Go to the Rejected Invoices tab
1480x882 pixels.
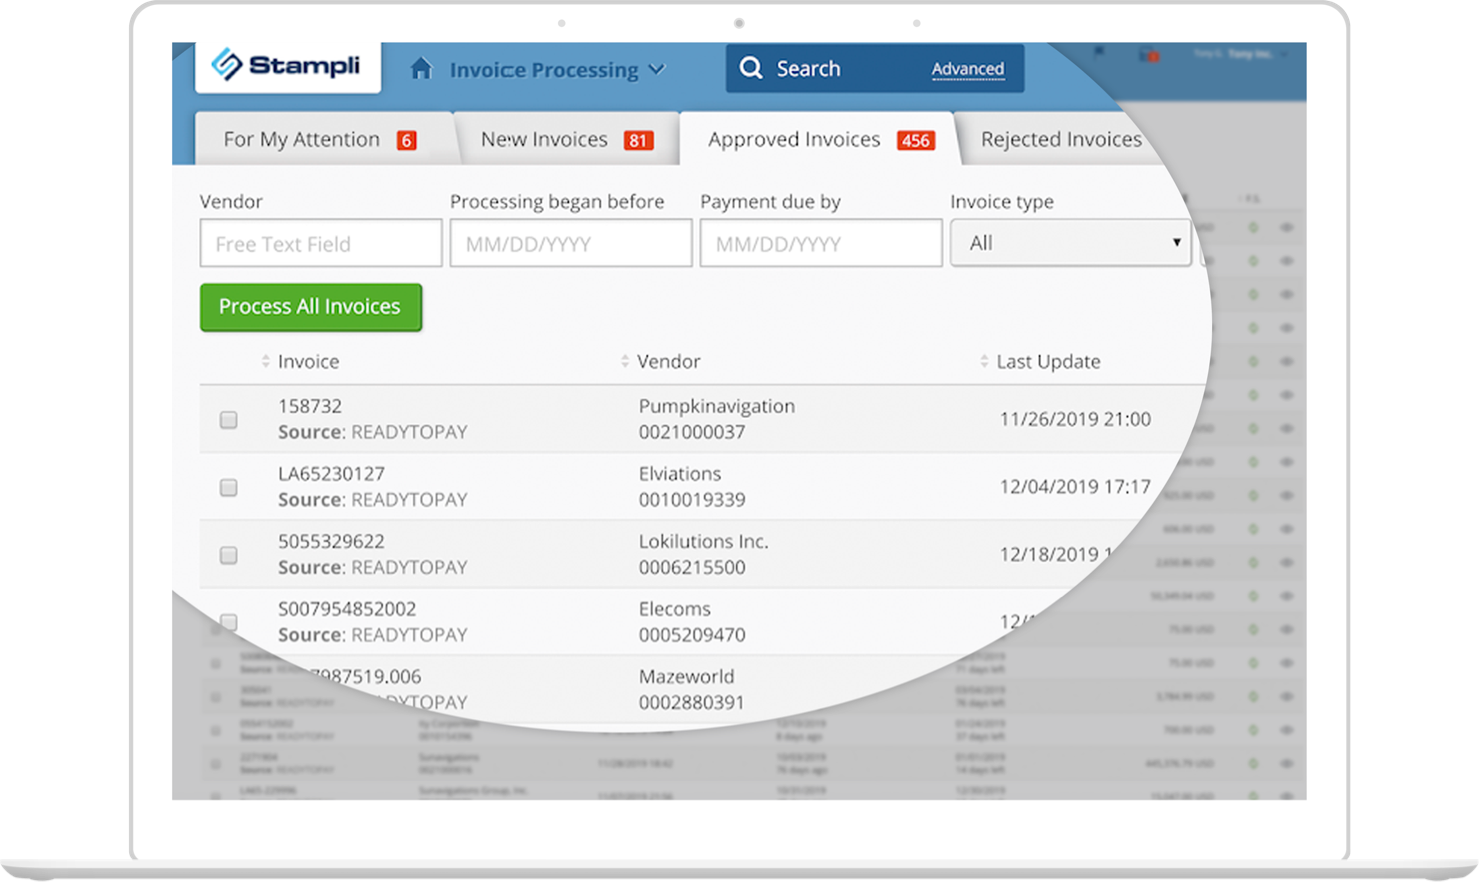click(x=1061, y=140)
